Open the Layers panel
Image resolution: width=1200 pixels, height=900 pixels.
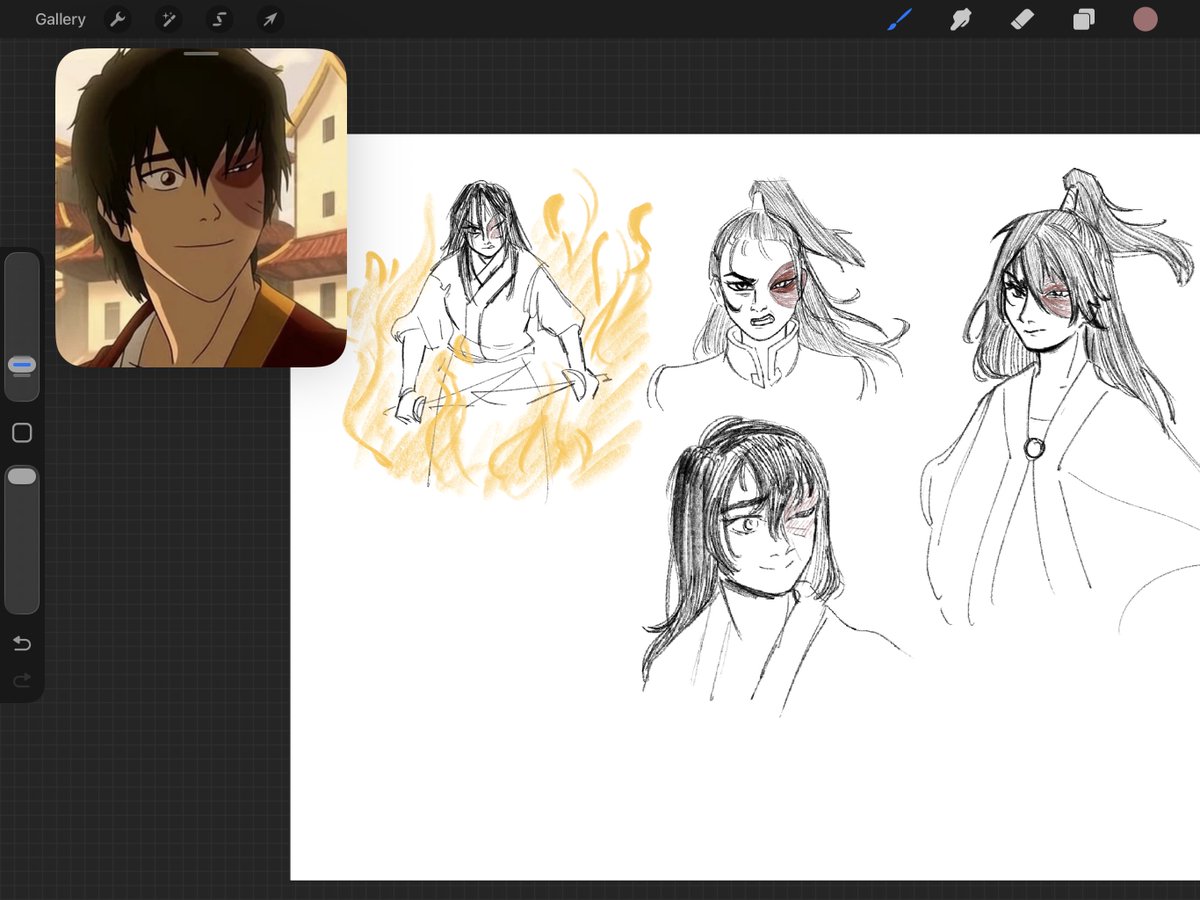coord(1084,19)
